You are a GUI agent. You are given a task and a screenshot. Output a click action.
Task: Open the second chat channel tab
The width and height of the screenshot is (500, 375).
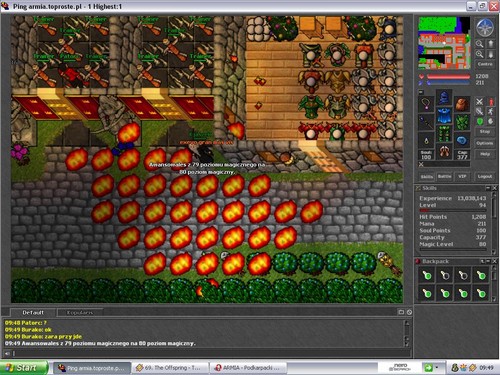tap(80, 313)
